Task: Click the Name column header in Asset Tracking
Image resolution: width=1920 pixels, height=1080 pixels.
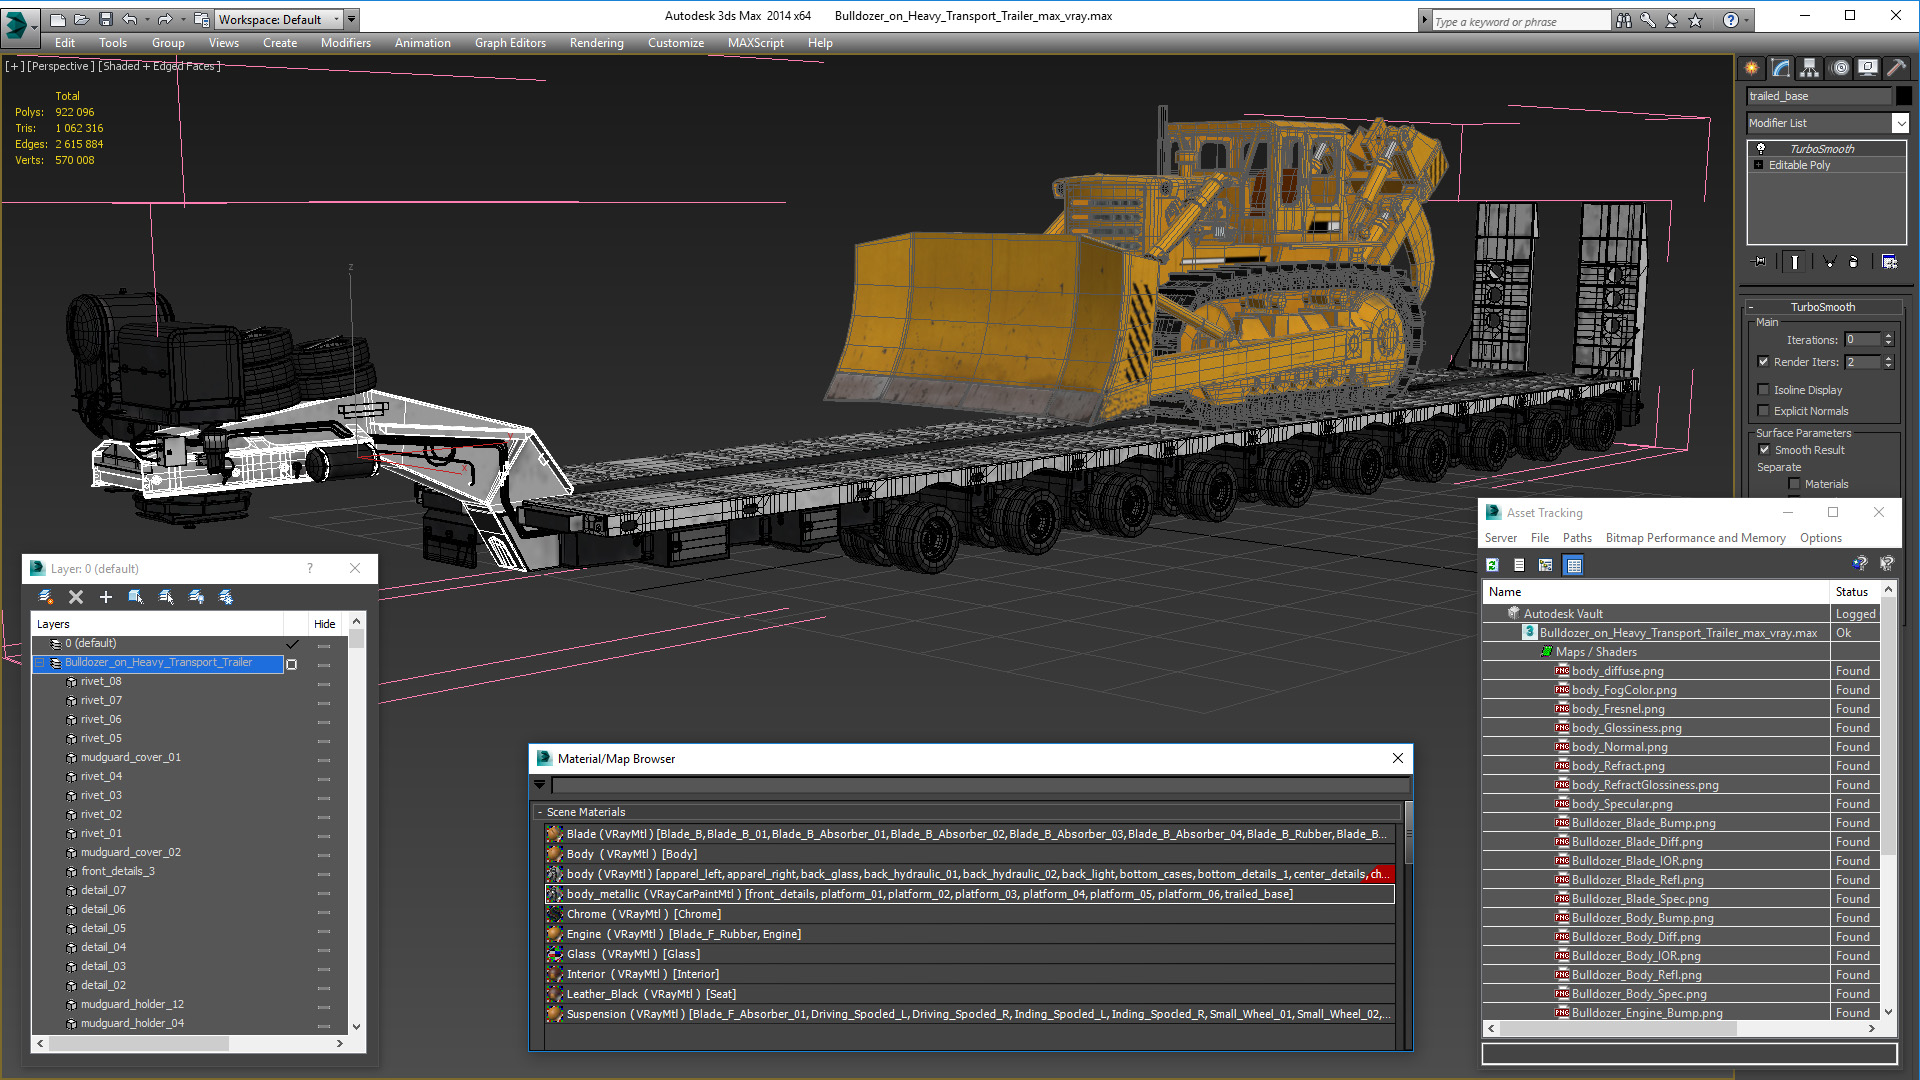Action: (x=1656, y=592)
